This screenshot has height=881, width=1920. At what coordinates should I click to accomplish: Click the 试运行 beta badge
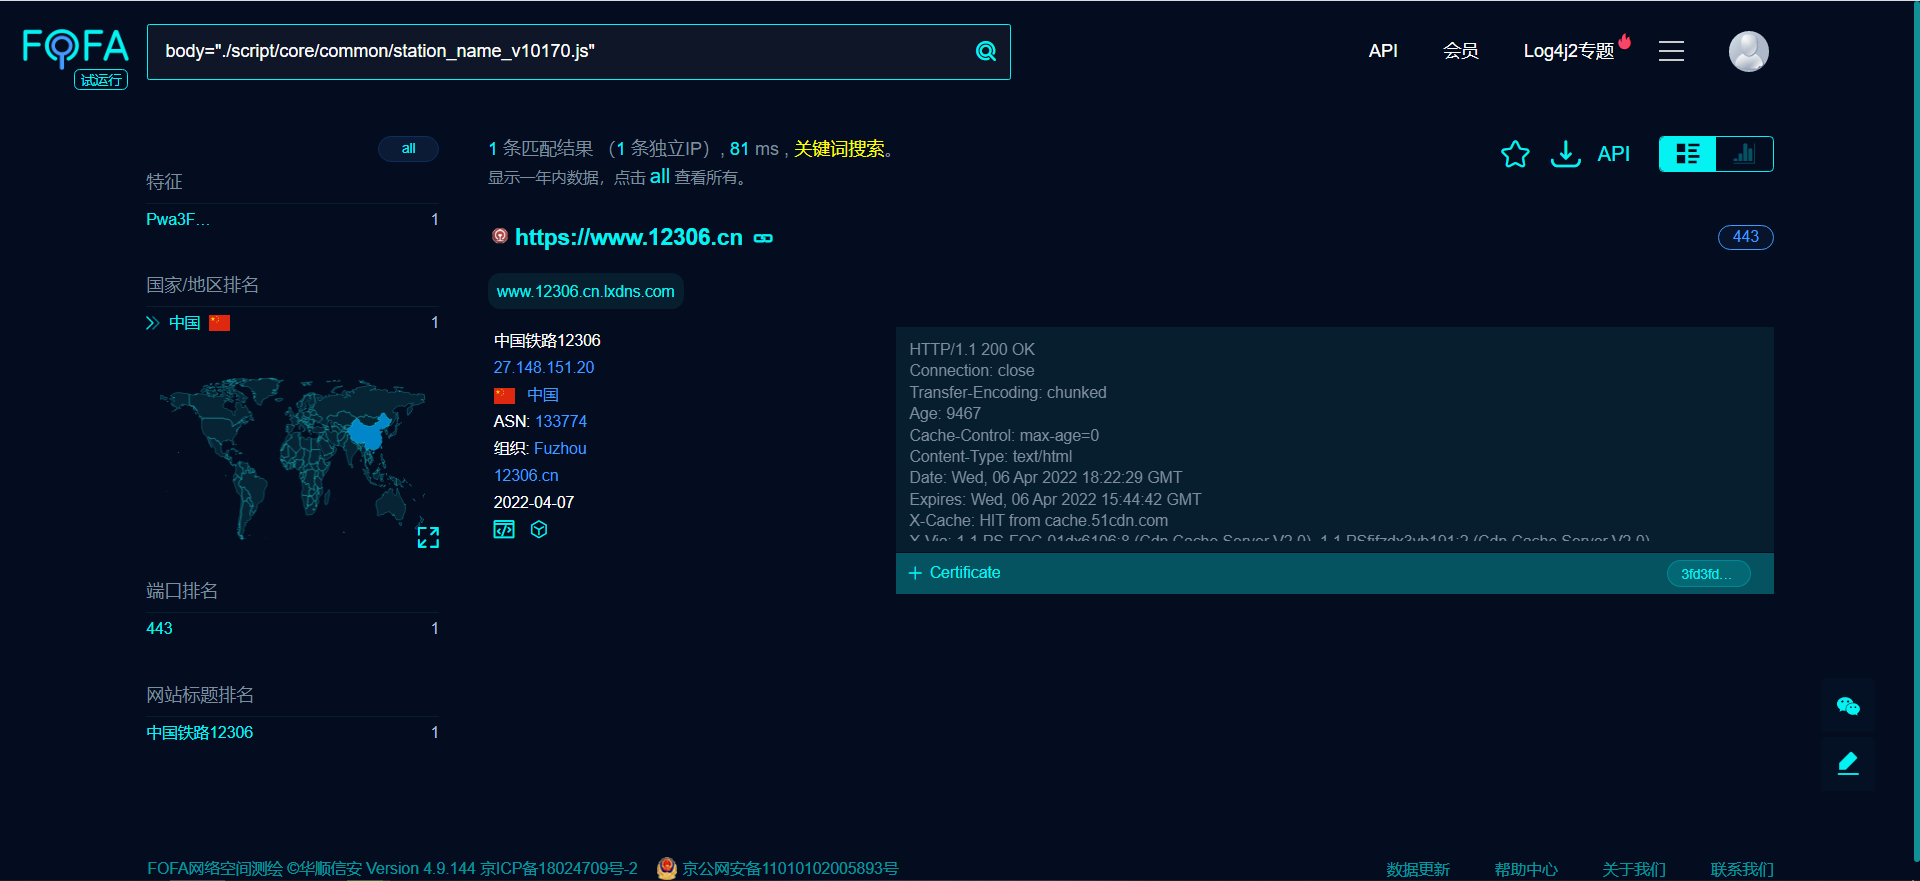click(x=101, y=80)
